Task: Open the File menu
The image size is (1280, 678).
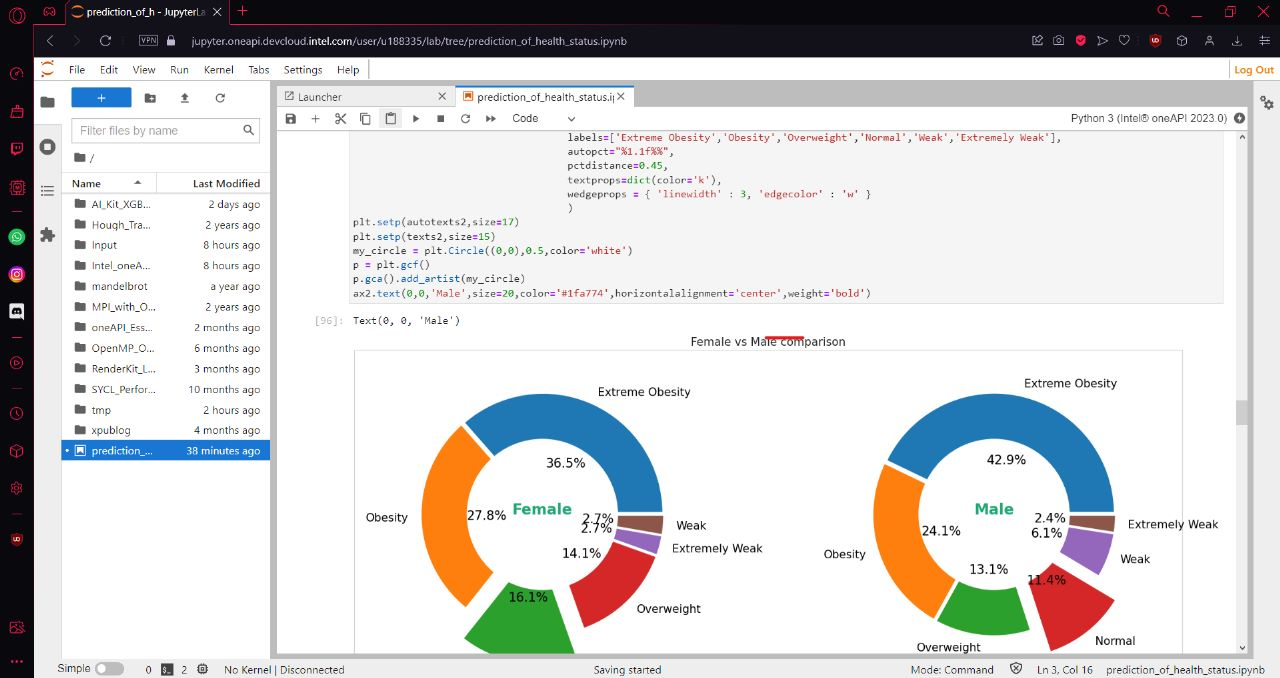Action: coord(77,70)
